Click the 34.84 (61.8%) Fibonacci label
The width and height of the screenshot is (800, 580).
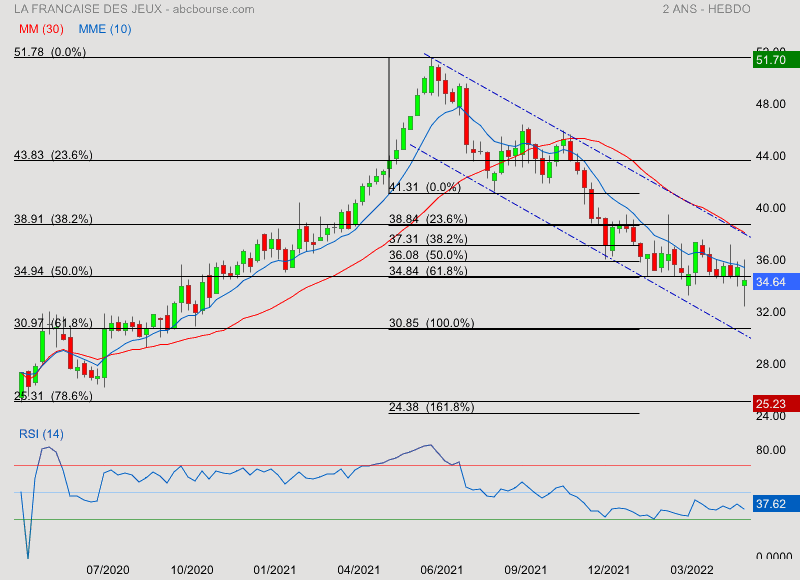[428, 271]
